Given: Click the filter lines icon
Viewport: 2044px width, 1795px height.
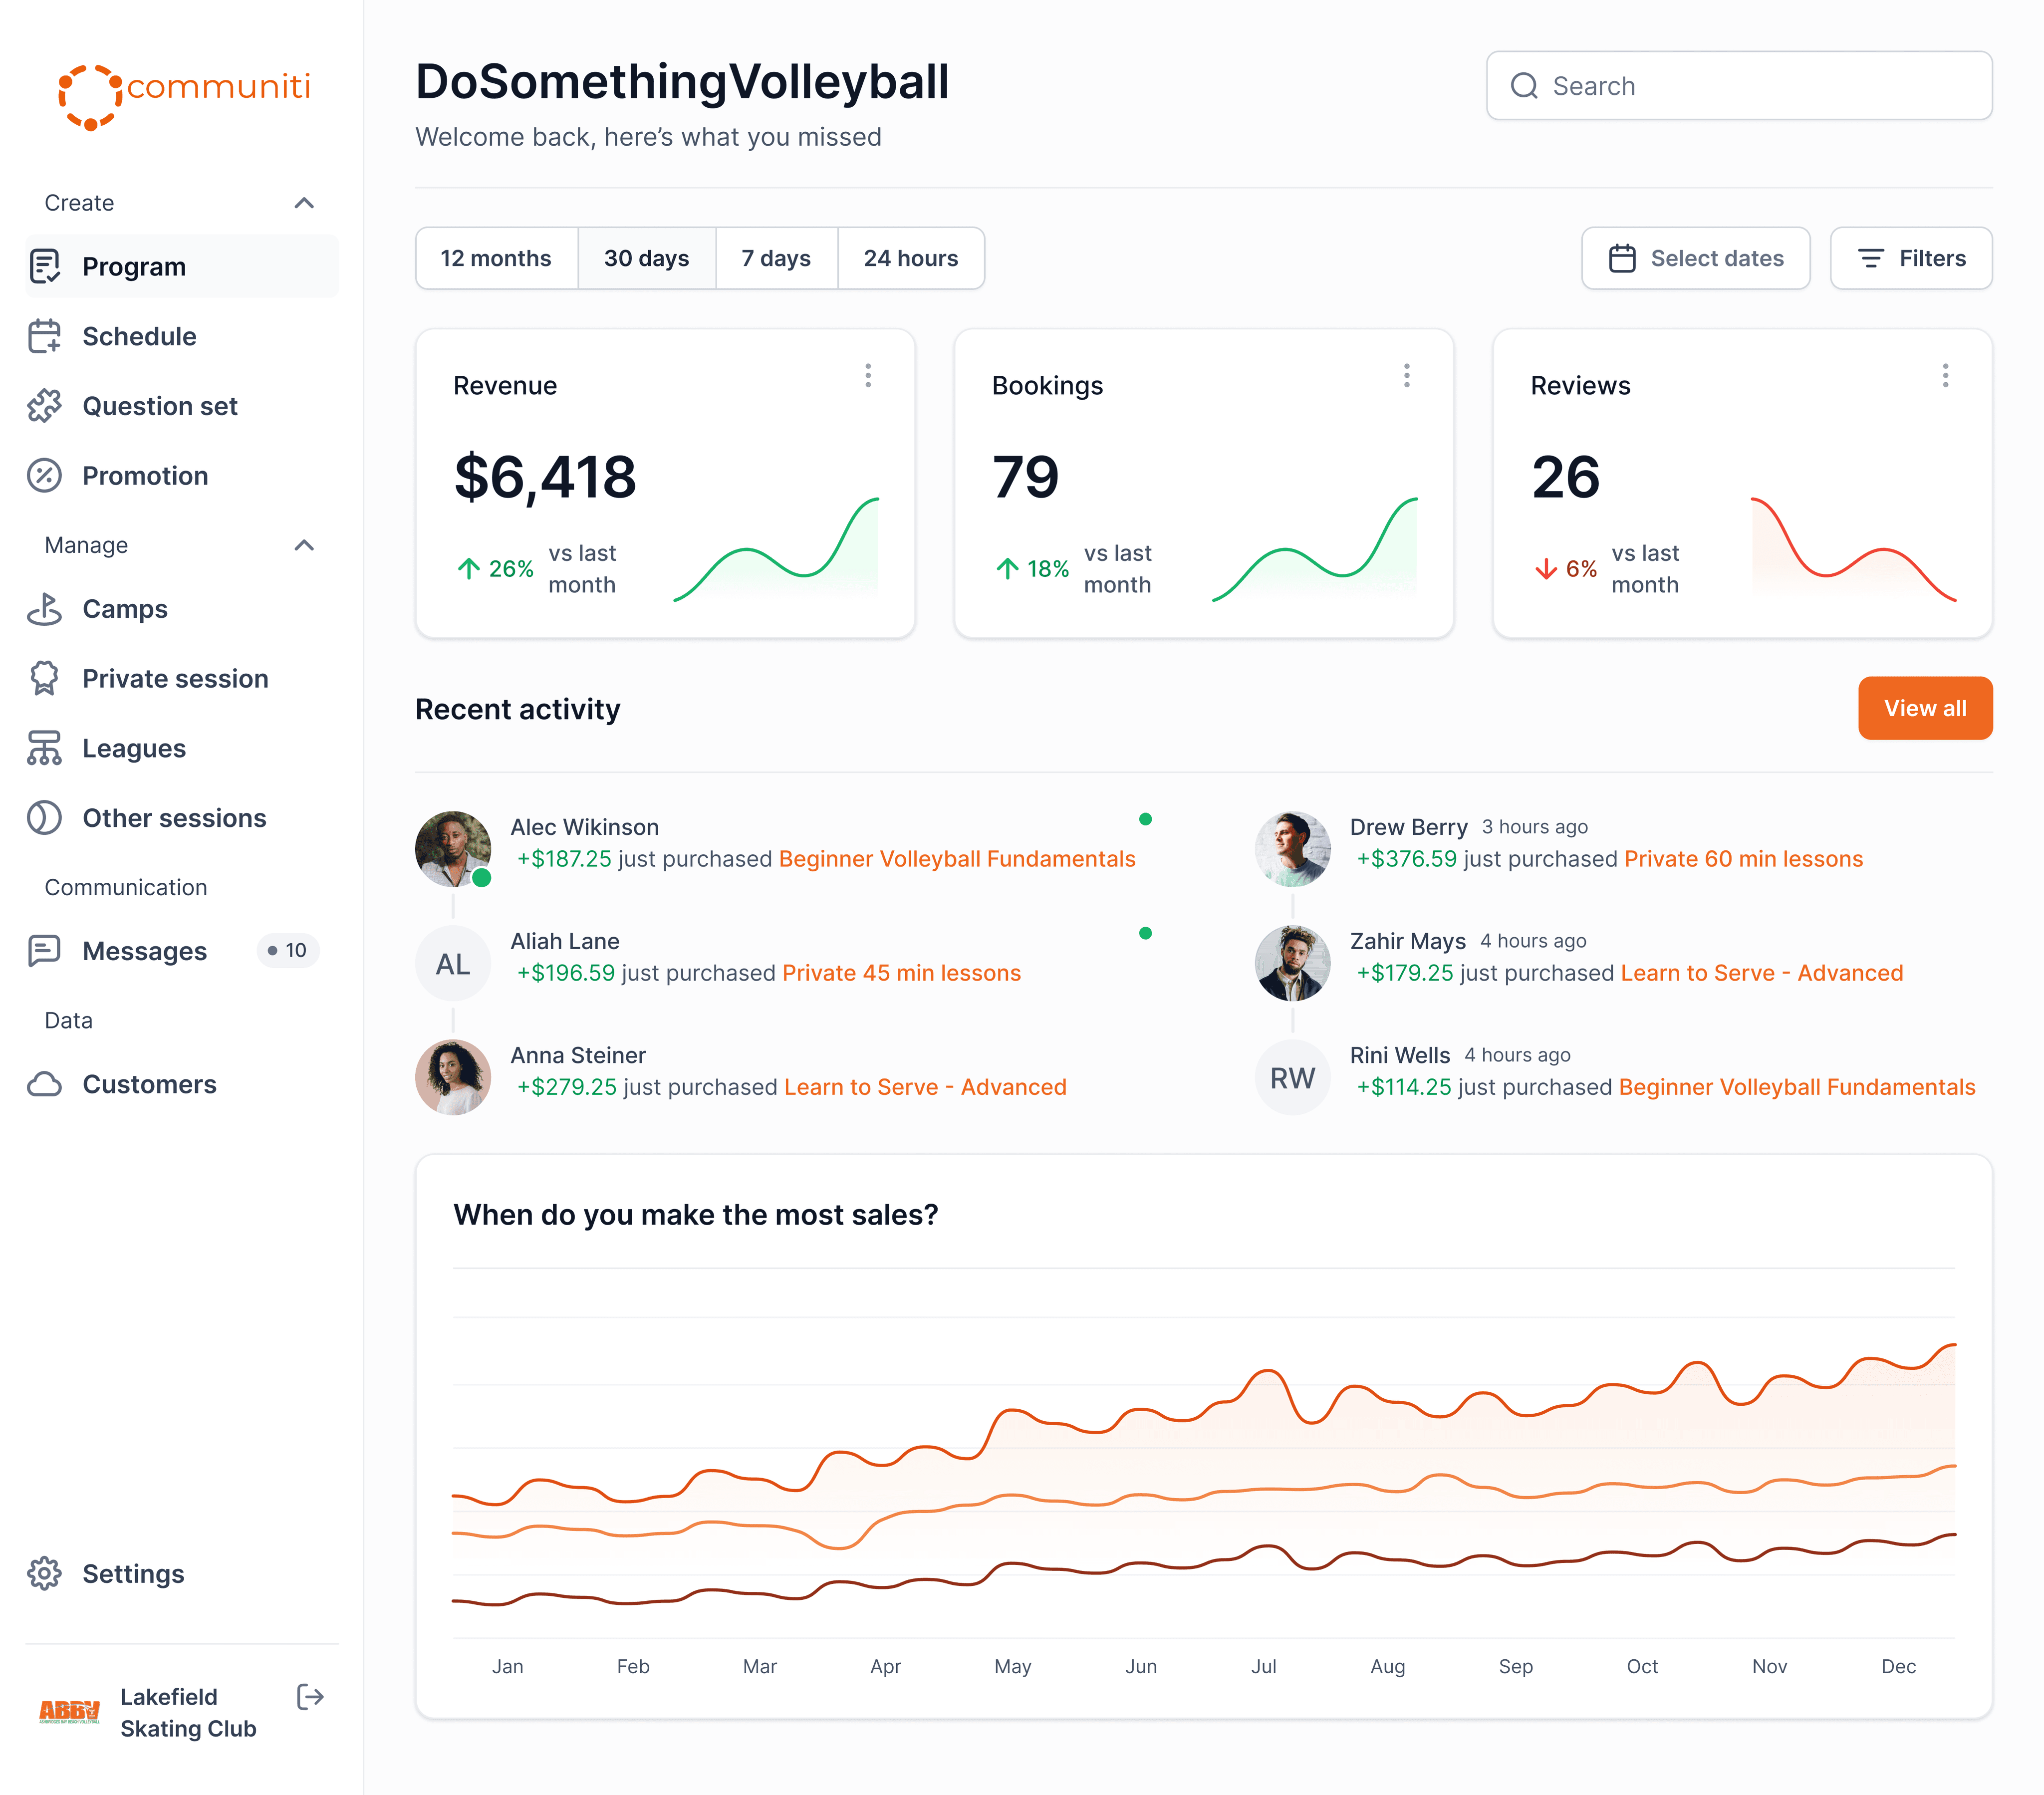Looking at the screenshot, I should coord(1871,259).
